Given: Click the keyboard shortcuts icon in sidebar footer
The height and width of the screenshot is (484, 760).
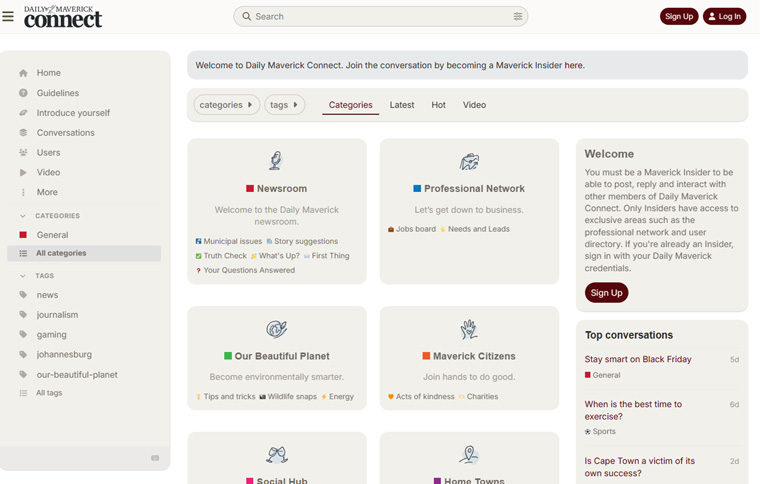Looking at the screenshot, I should [x=155, y=458].
